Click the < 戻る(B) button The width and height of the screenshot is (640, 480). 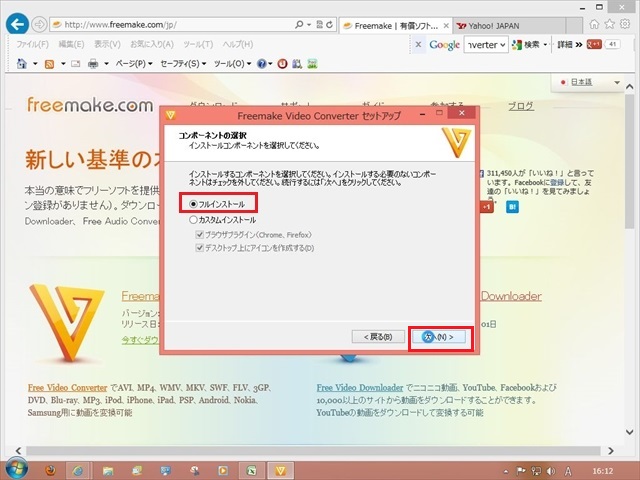pos(378,337)
